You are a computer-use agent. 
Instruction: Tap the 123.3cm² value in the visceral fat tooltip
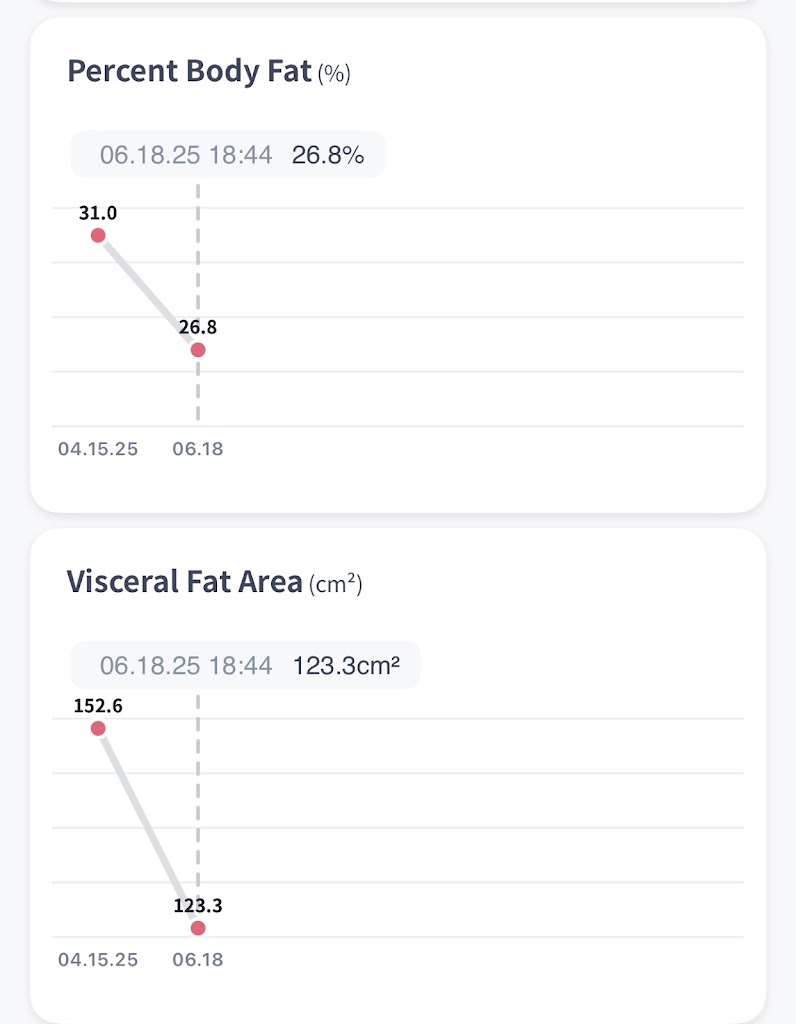(346, 666)
